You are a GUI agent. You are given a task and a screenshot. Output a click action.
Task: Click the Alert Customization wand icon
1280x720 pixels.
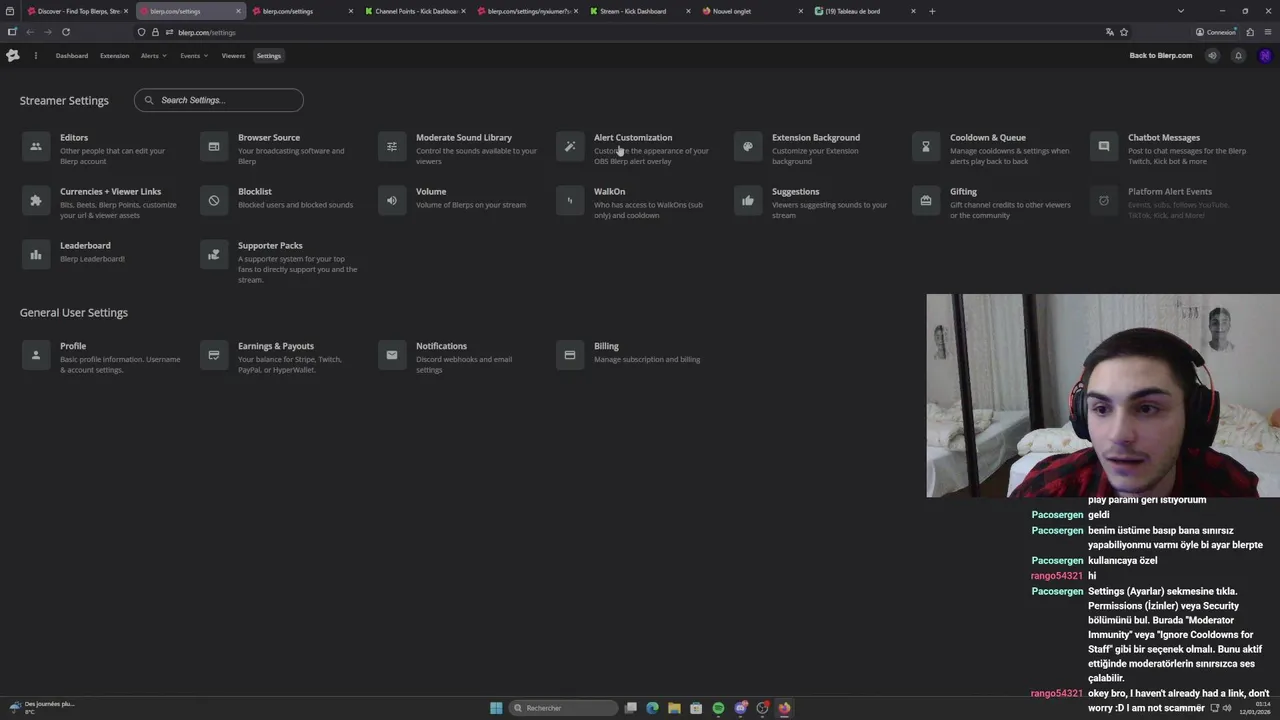570,147
